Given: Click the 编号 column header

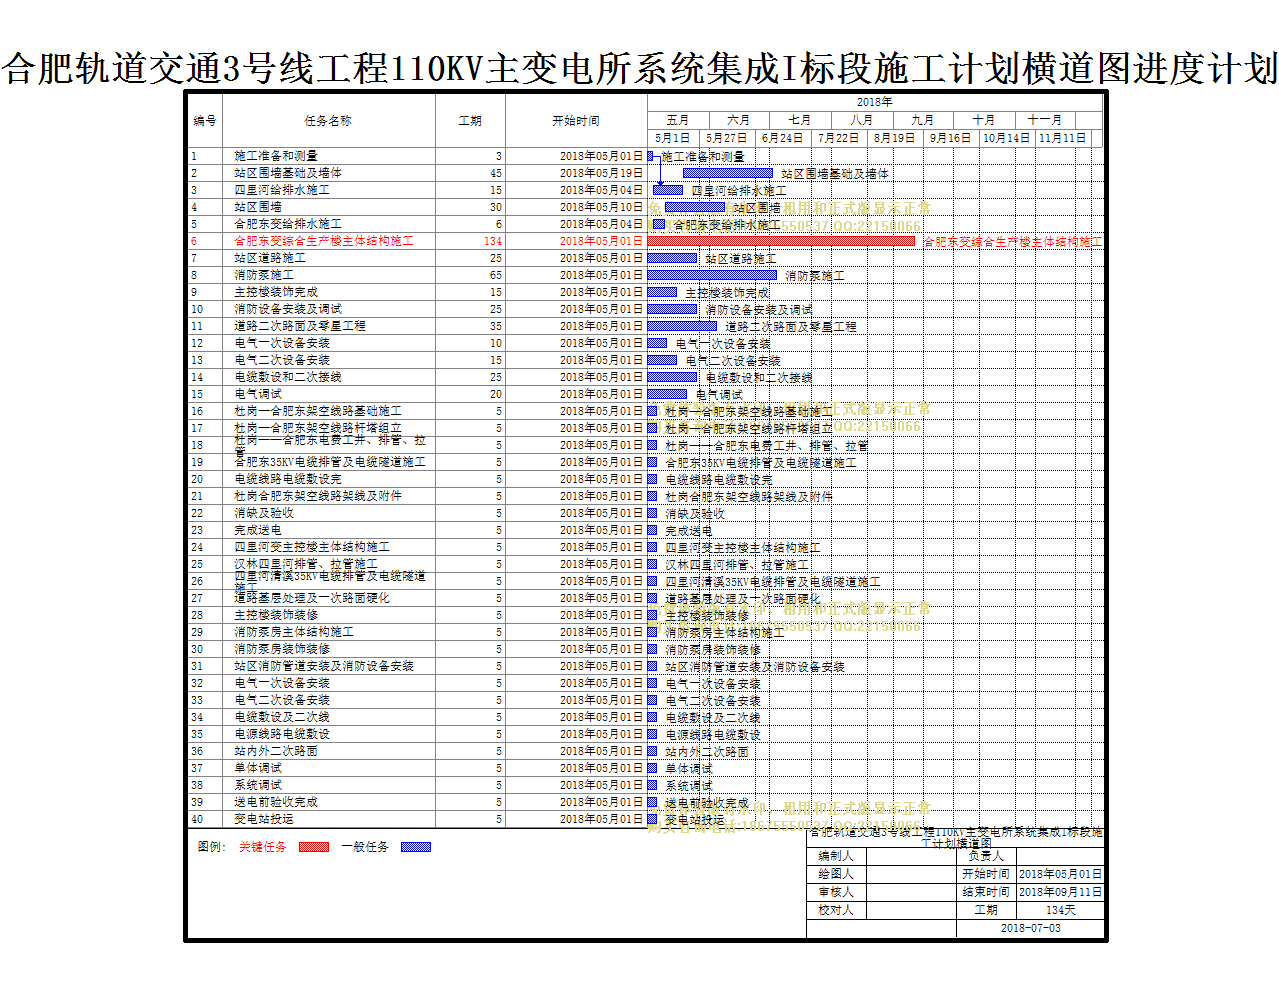Looking at the screenshot, I should (205, 121).
